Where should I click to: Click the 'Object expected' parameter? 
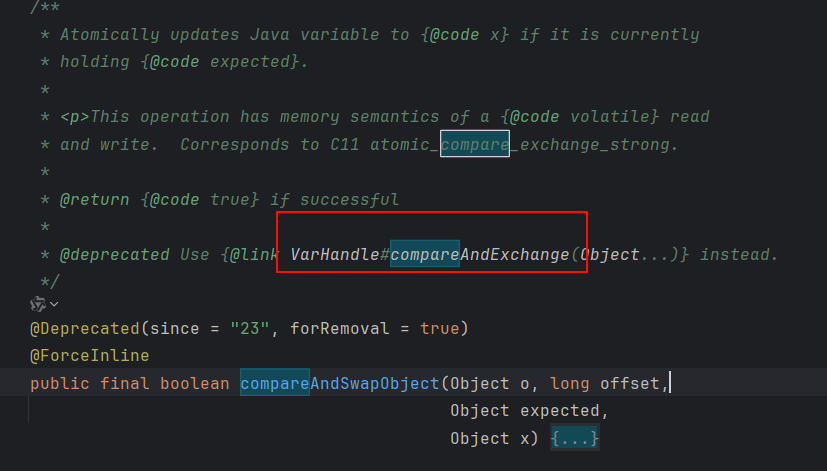point(525,410)
